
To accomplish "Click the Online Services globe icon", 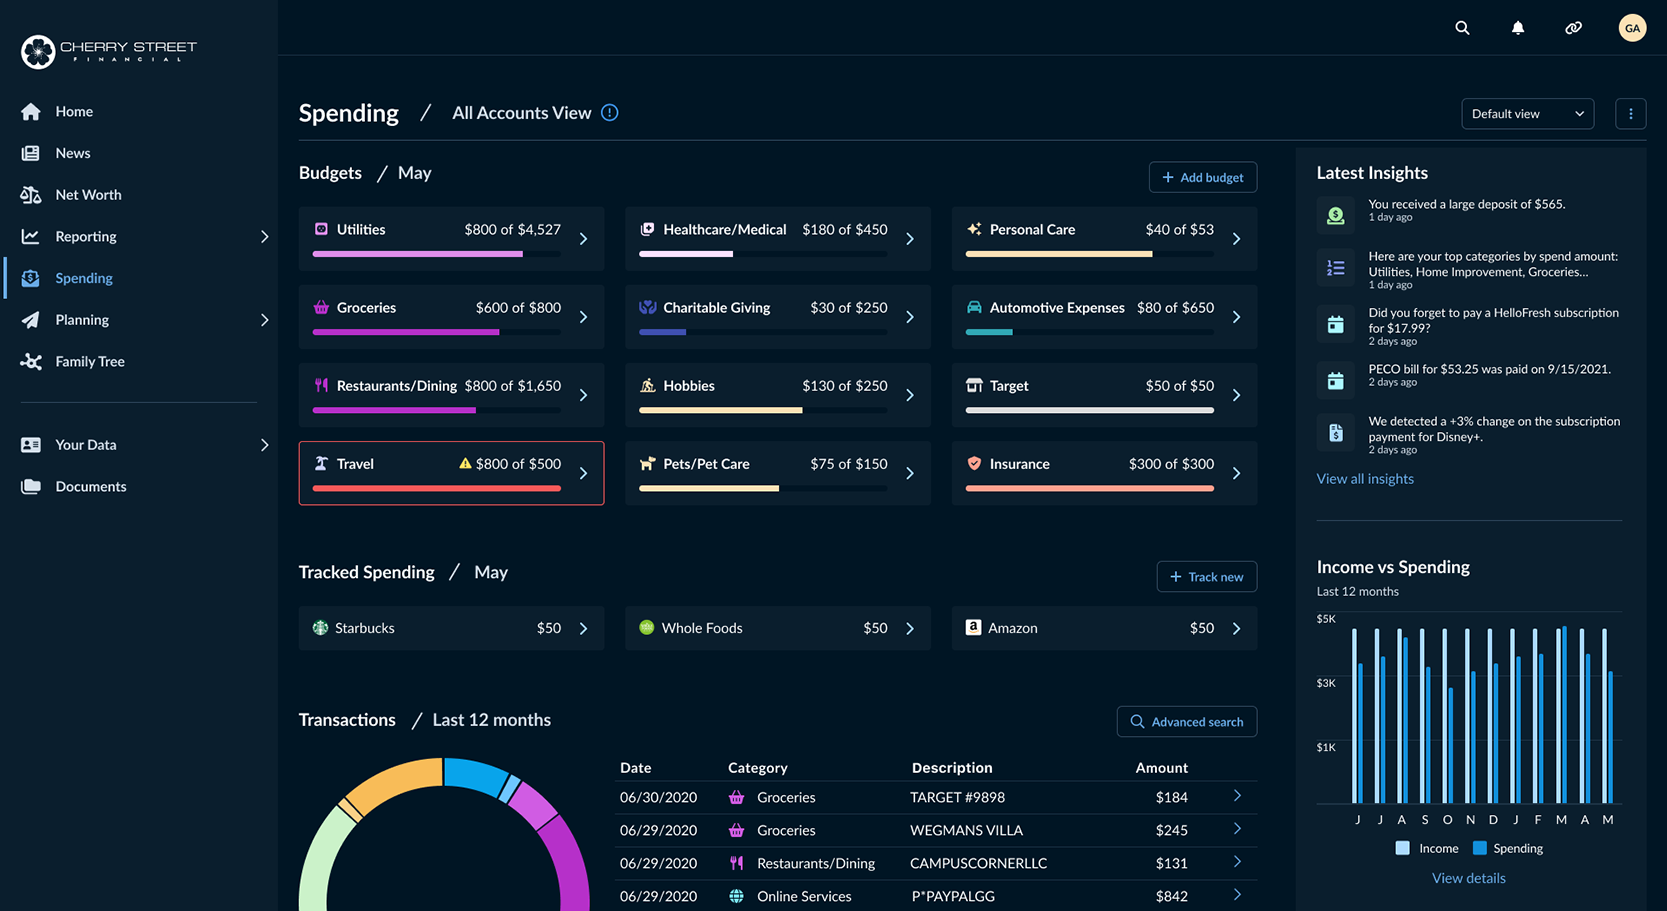I will click(x=736, y=896).
